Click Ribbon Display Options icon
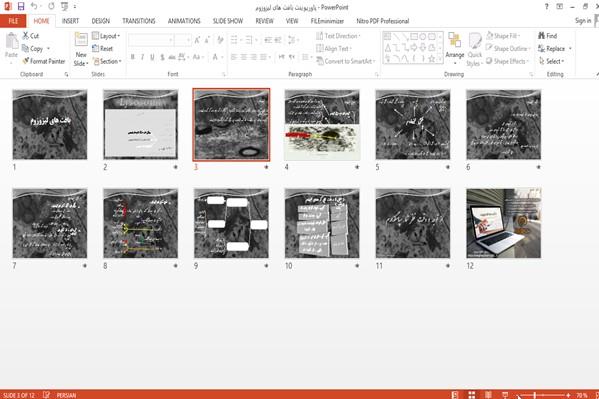This screenshot has height=399, width=599. pyautogui.click(x=559, y=6)
